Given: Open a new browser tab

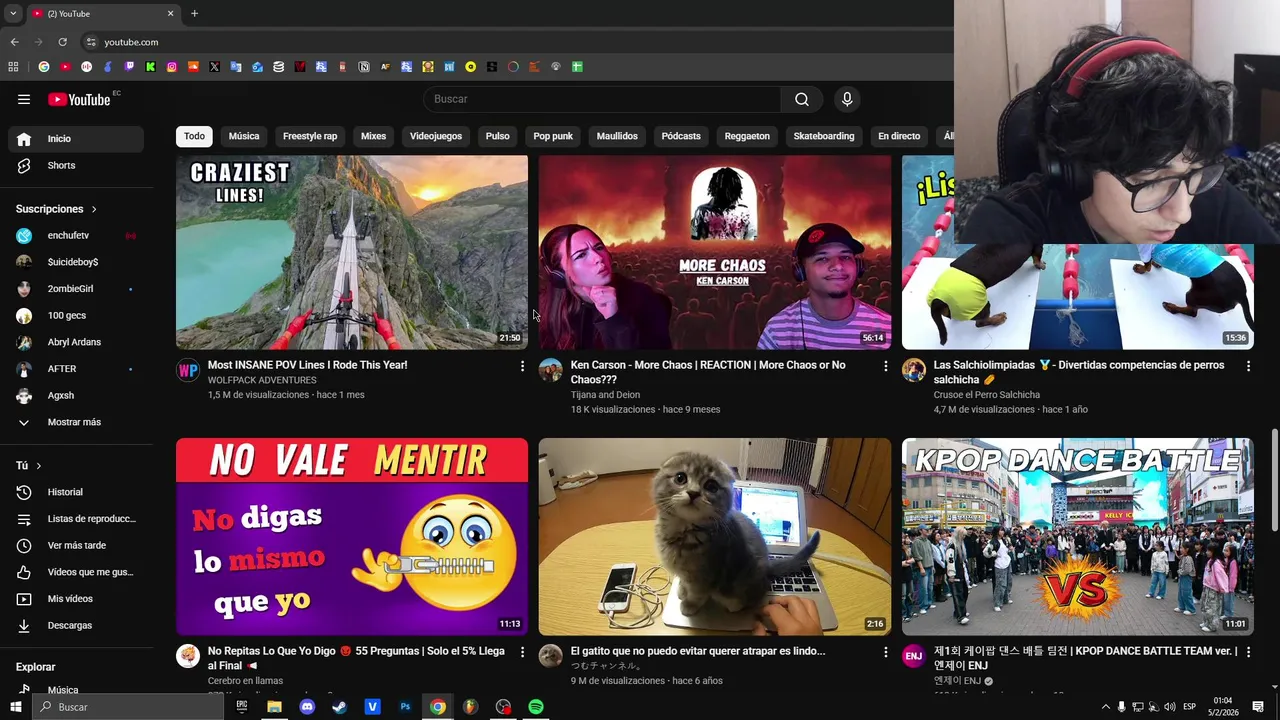Looking at the screenshot, I should click(x=194, y=14).
